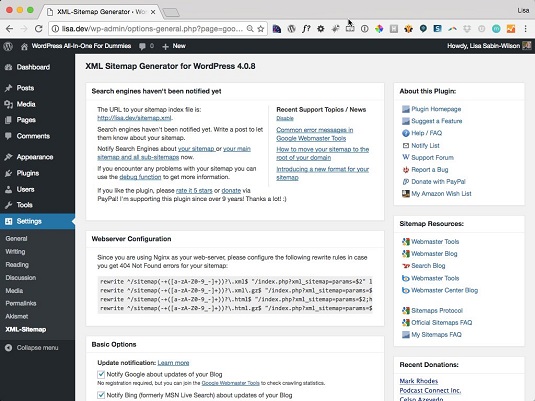
Task: Open 'How to move your sitemap' topic
Action: pos(322,154)
